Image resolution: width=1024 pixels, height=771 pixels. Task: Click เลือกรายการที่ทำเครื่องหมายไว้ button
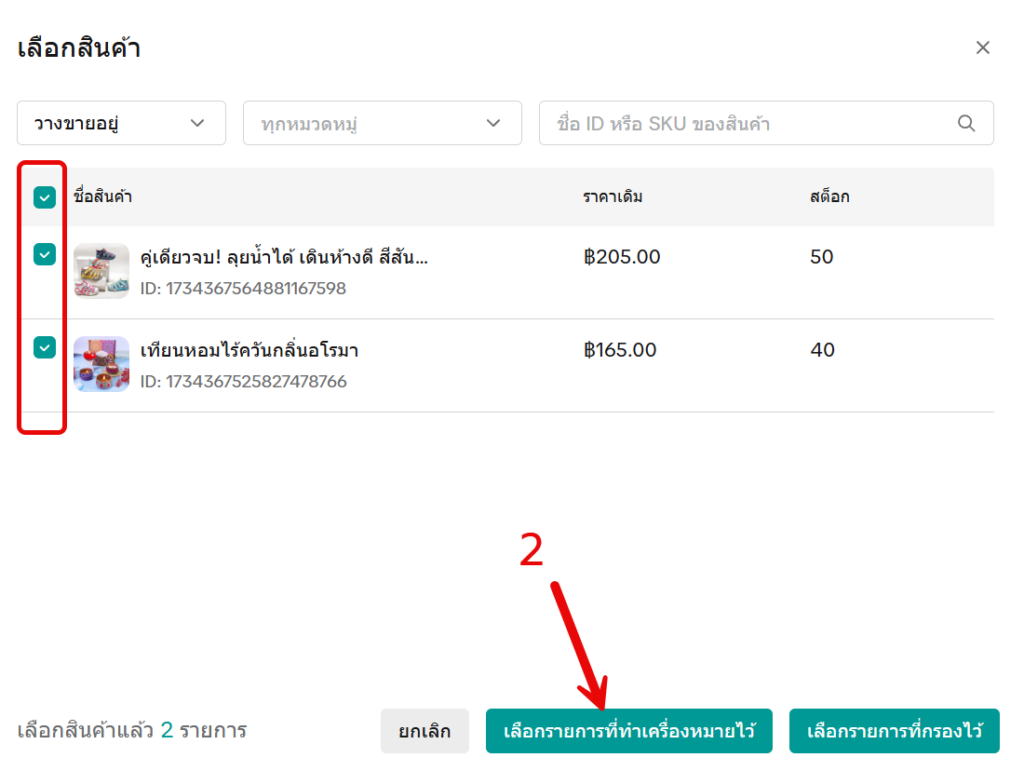629,731
